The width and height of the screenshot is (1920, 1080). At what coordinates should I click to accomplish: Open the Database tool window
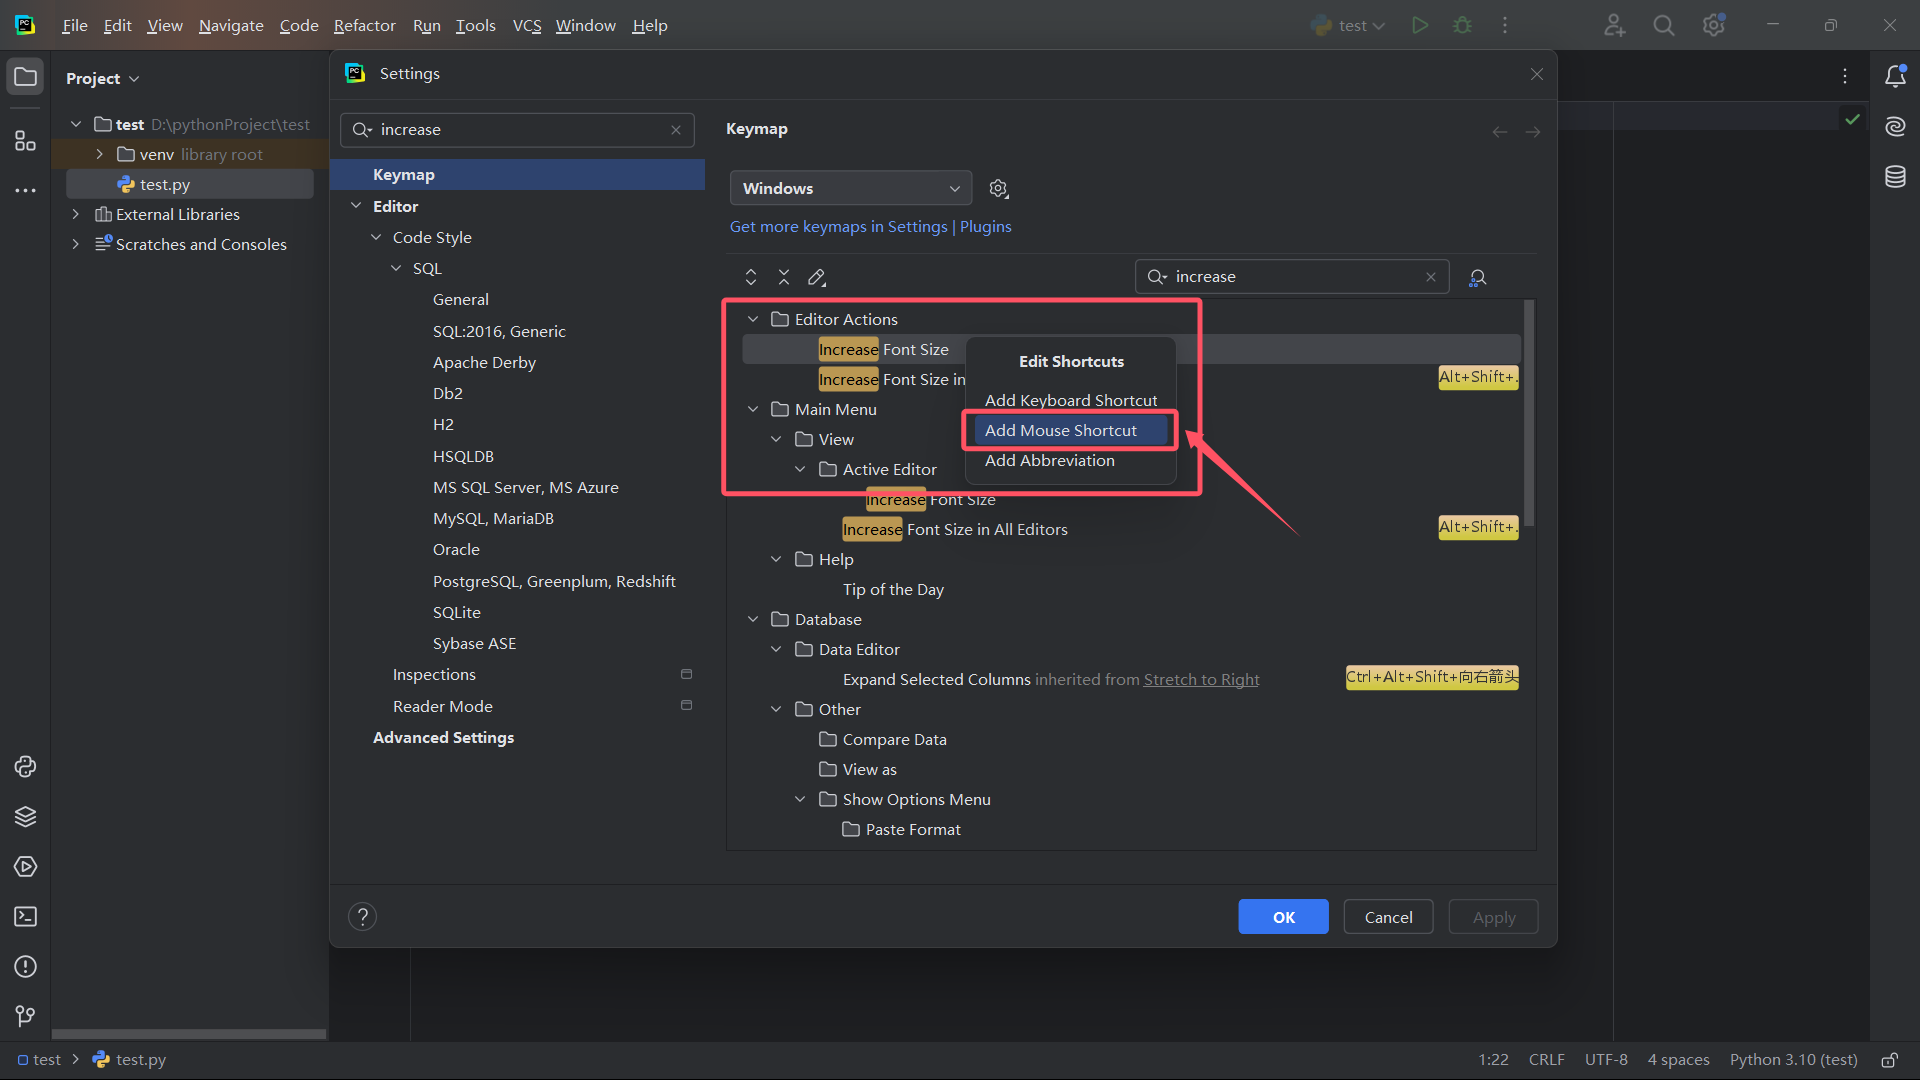pyautogui.click(x=1895, y=177)
